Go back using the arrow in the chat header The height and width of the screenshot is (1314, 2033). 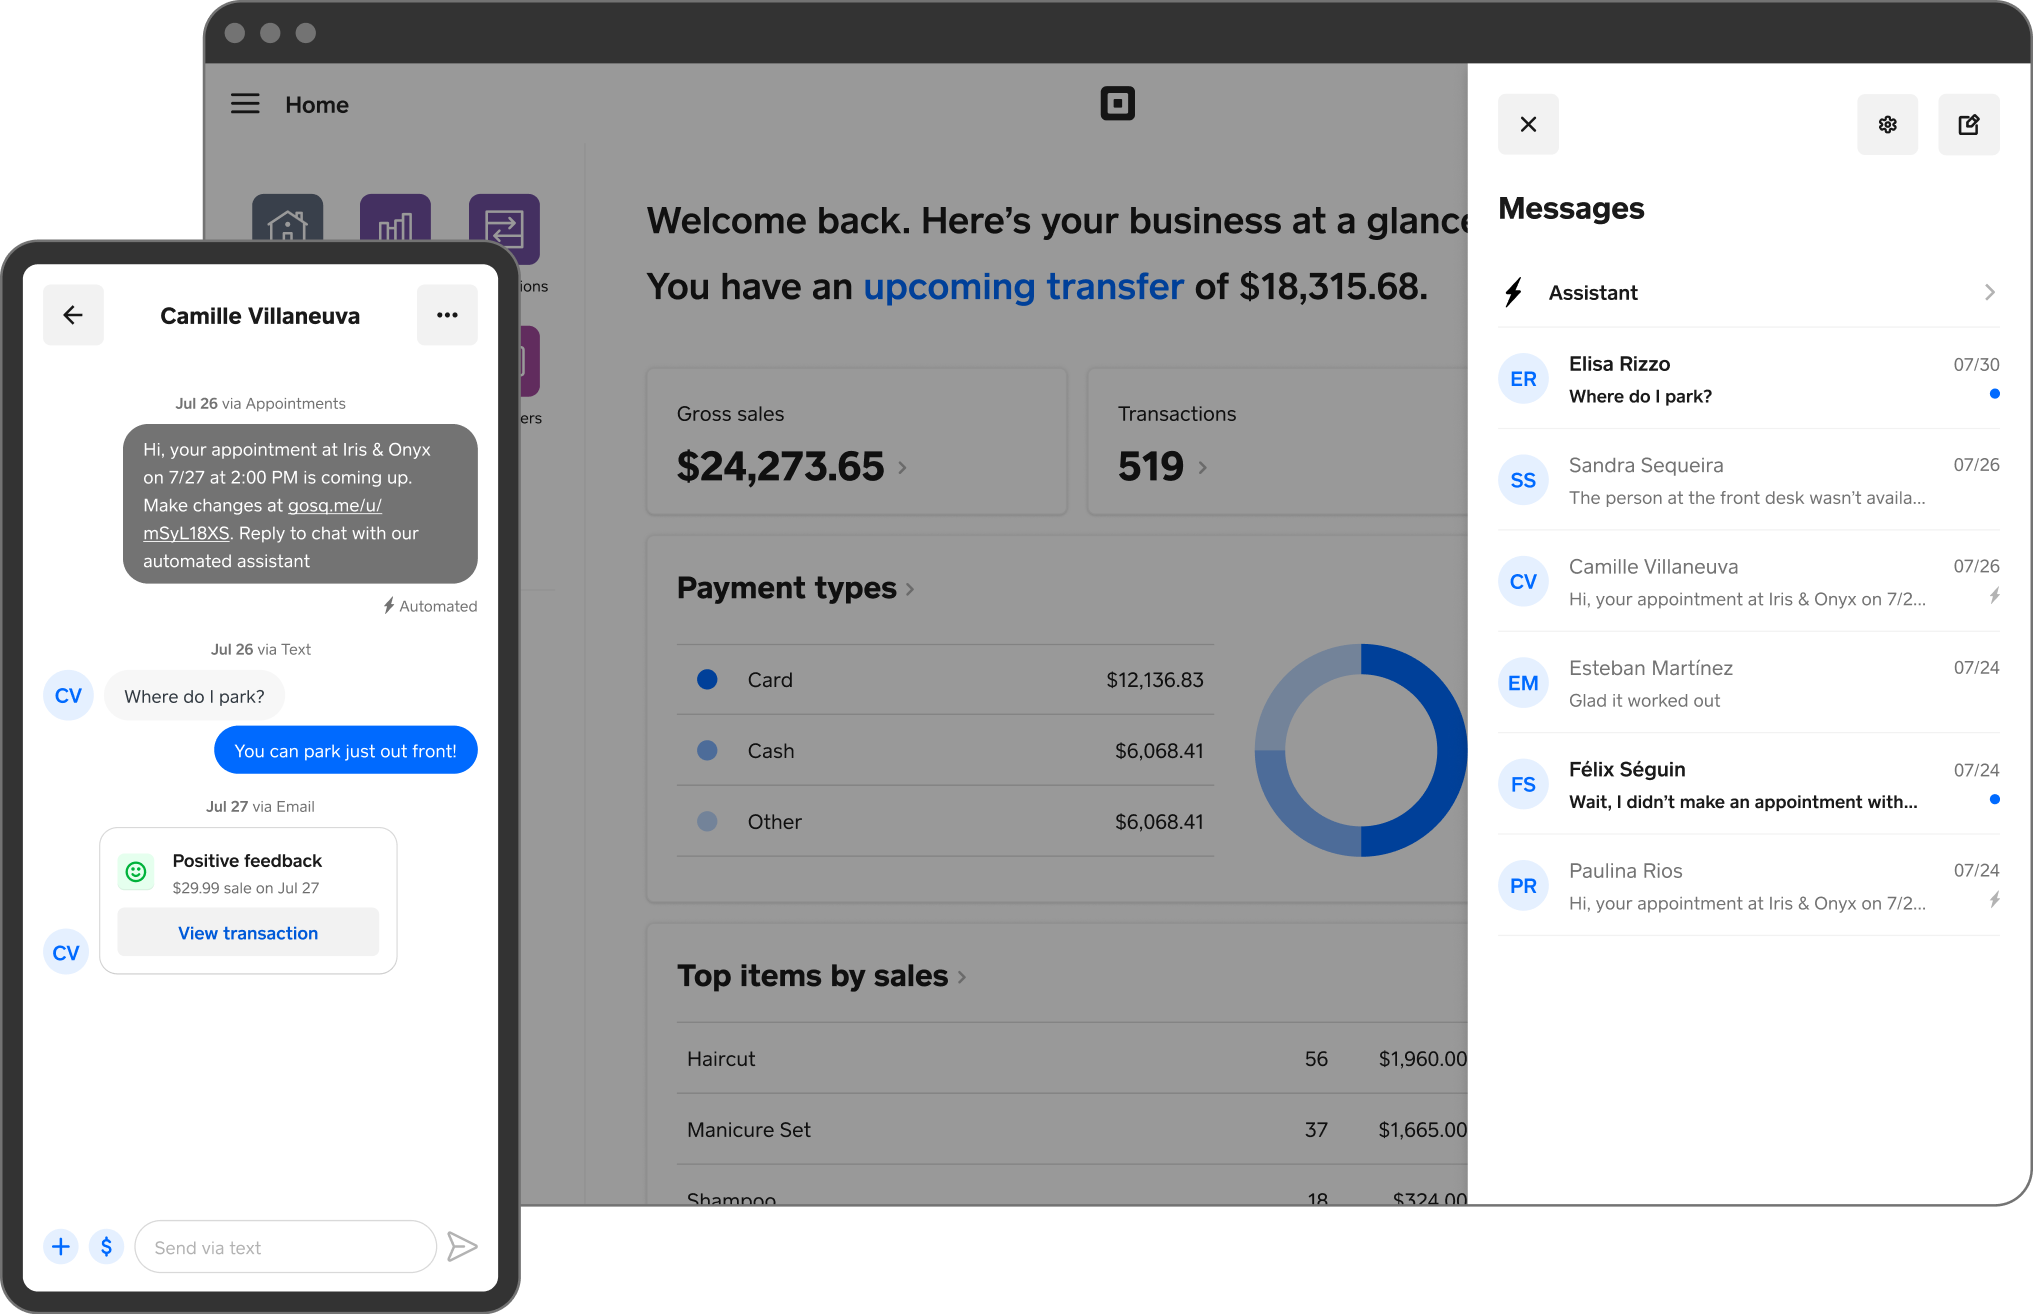coord(73,314)
